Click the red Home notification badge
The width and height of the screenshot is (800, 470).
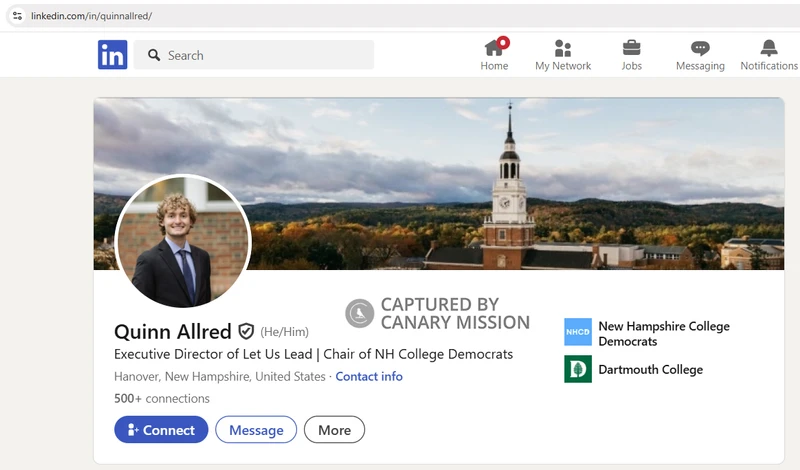coord(503,42)
